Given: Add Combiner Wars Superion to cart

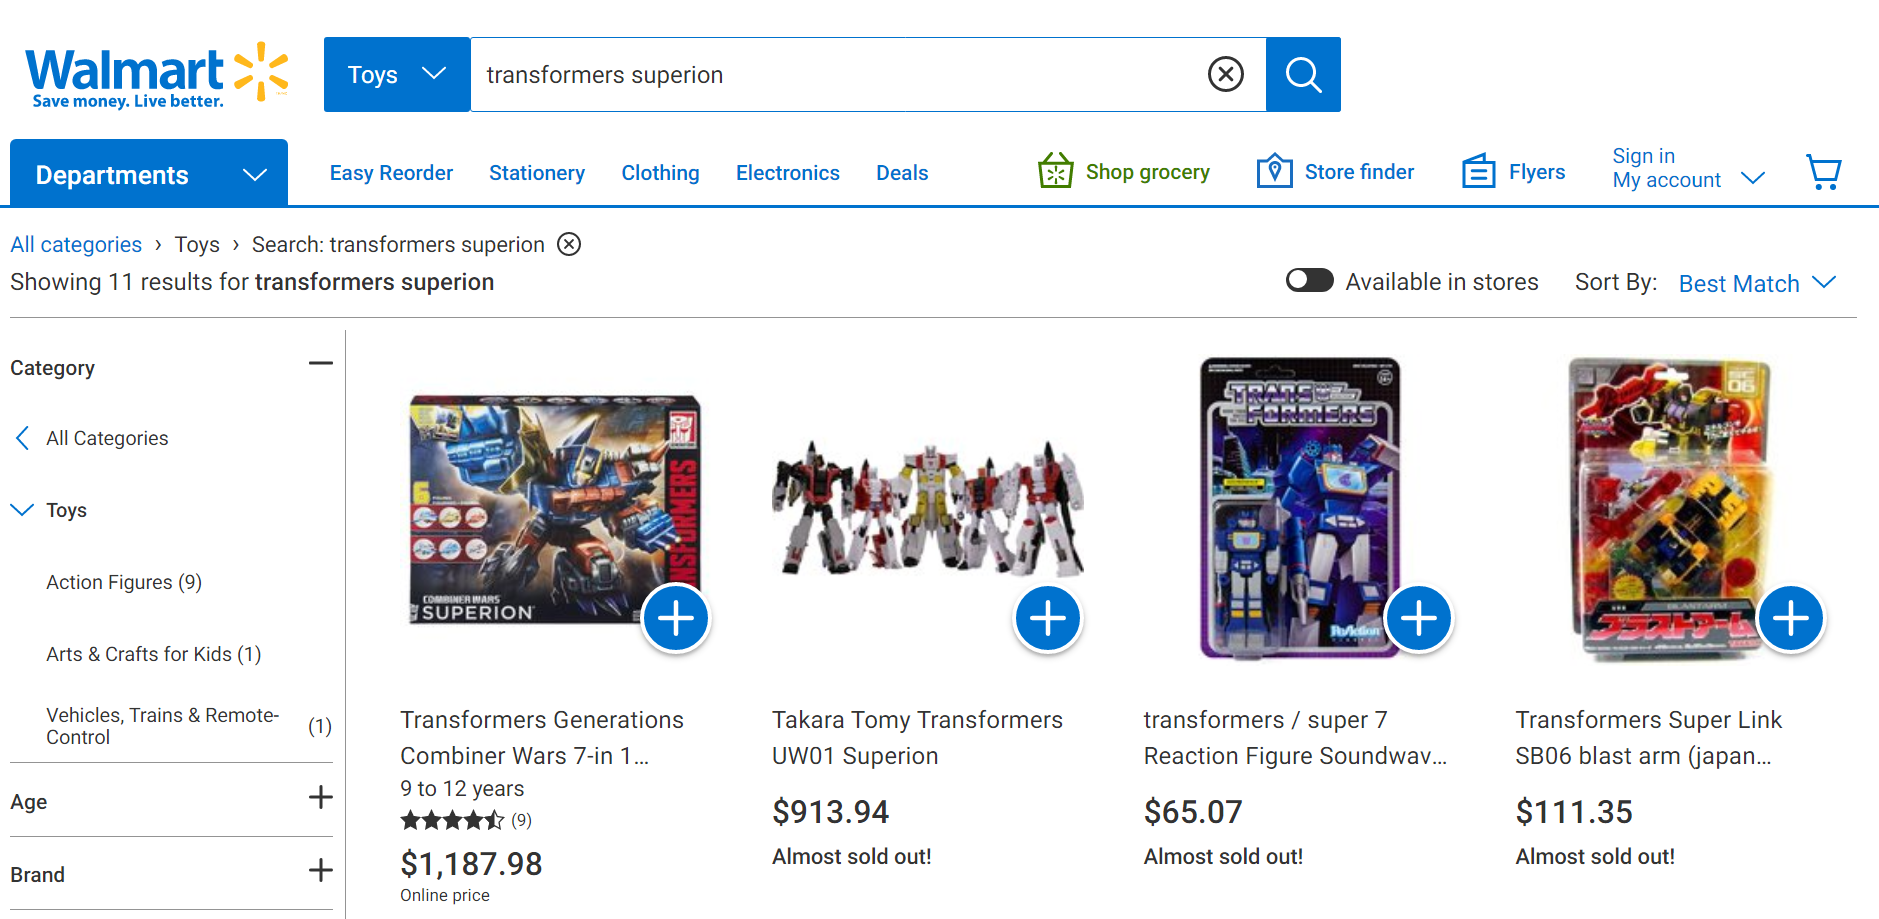Looking at the screenshot, I should point(675,618).
